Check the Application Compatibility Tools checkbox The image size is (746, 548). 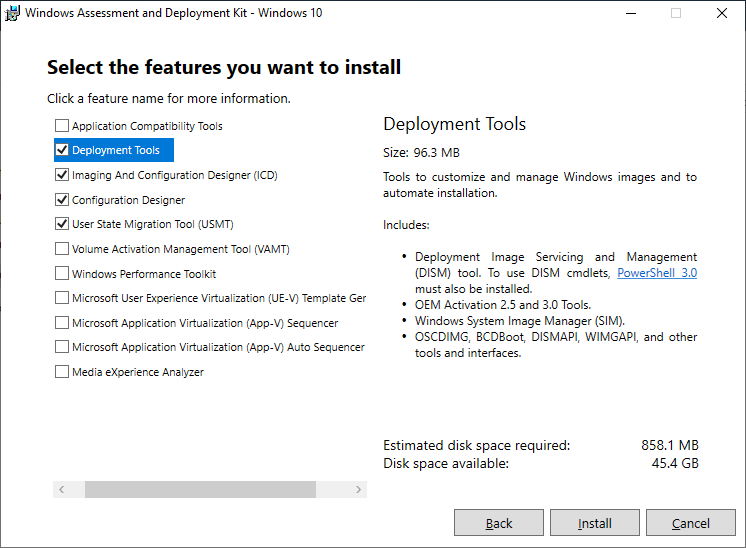62,126
